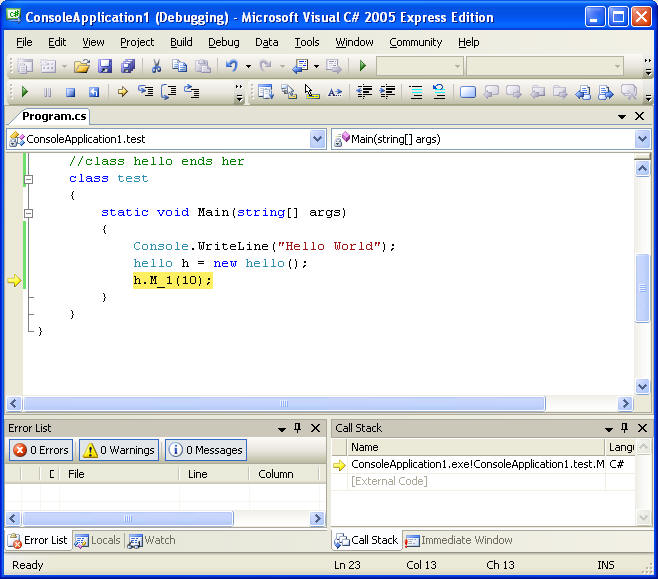
Task: Click the Open File folder icon
Action: (x=81, y=66)
